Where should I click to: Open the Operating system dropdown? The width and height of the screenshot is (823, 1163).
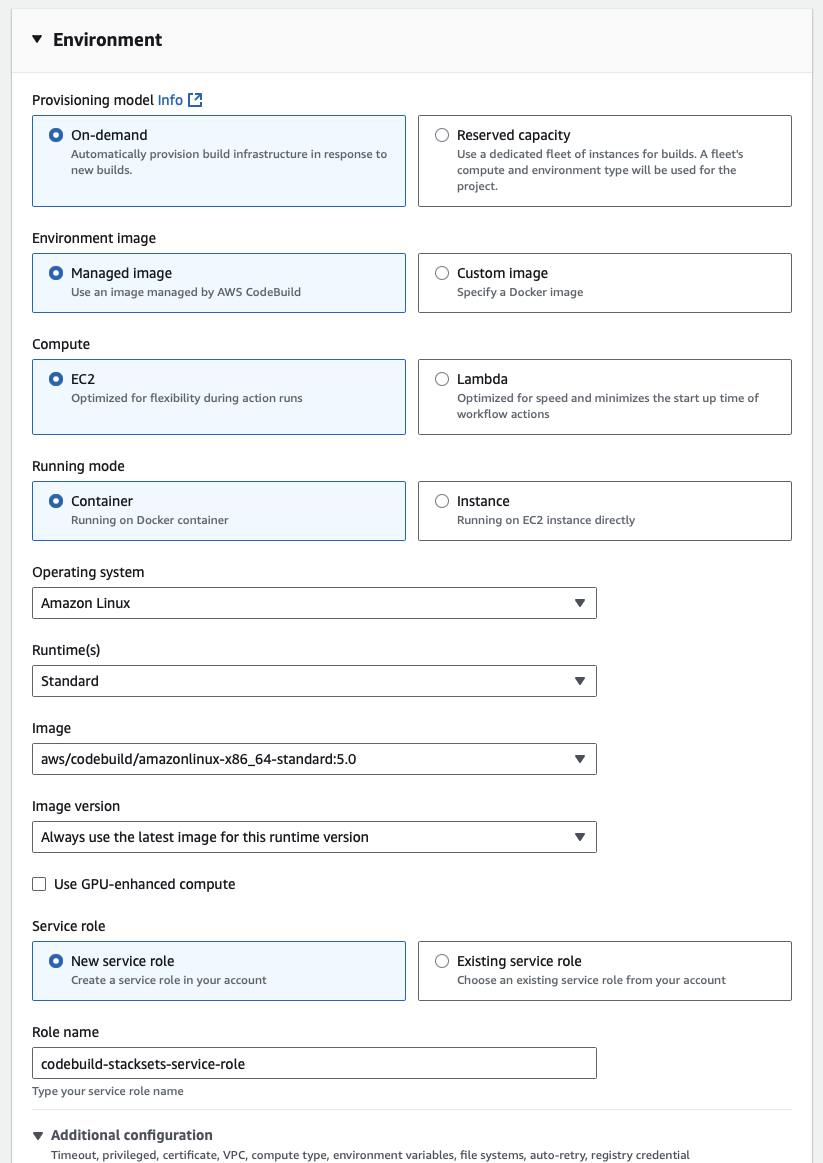click(314, 603)
